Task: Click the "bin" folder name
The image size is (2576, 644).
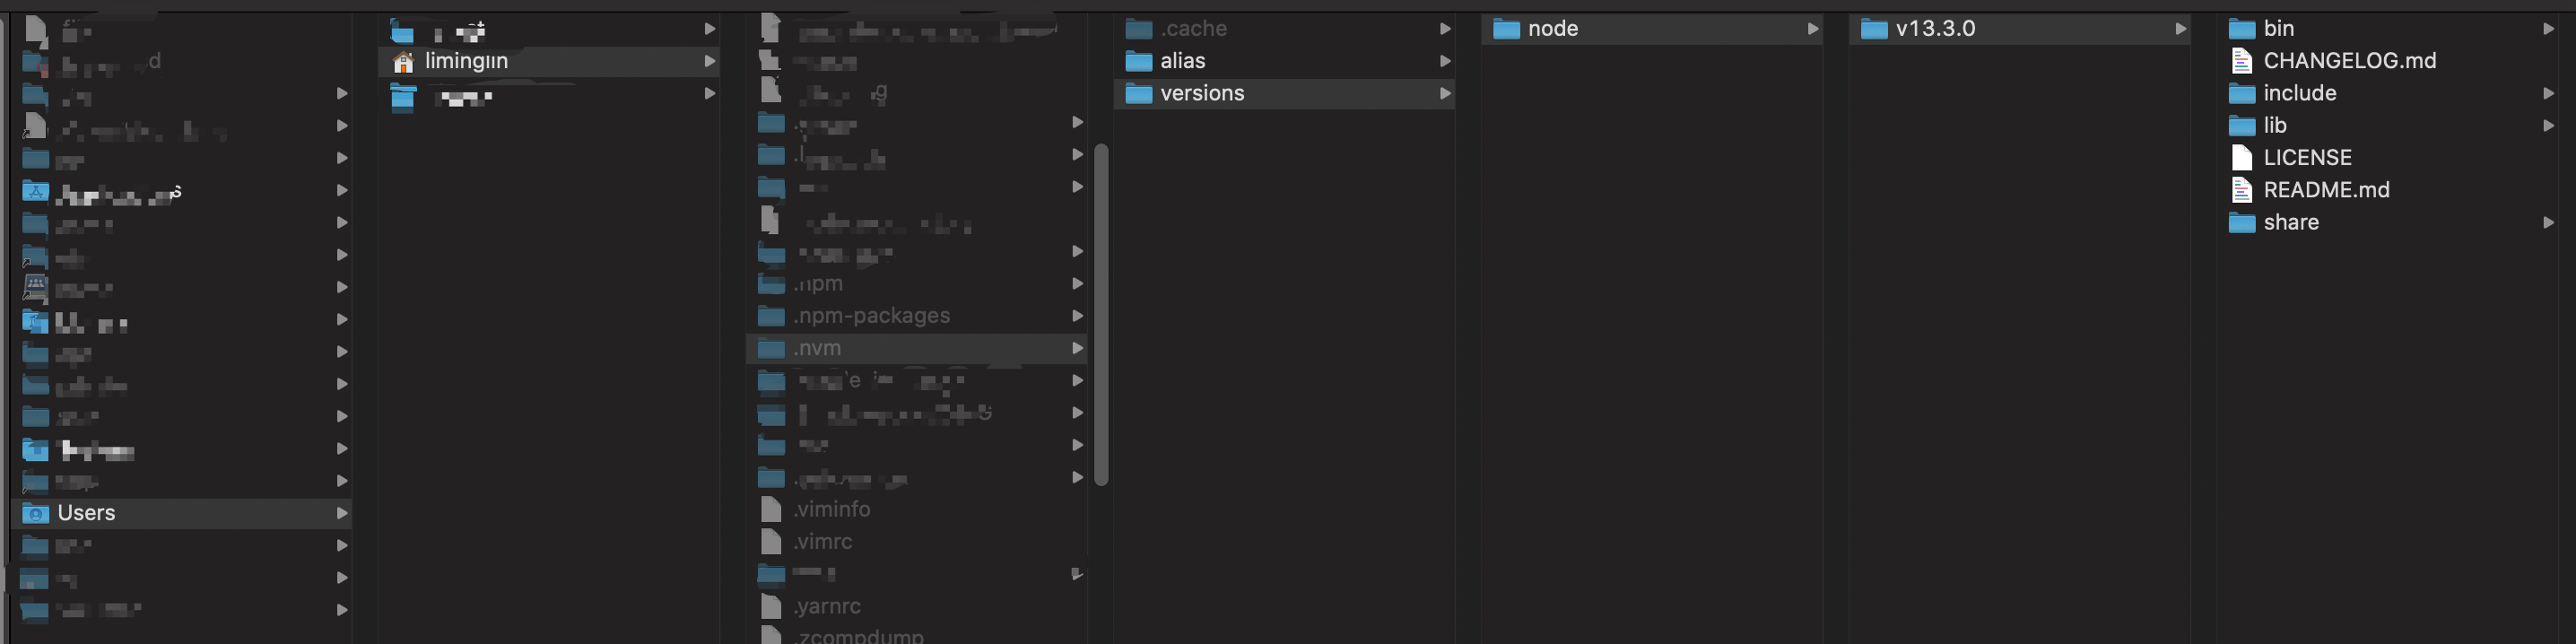Action: (2279, 29)
